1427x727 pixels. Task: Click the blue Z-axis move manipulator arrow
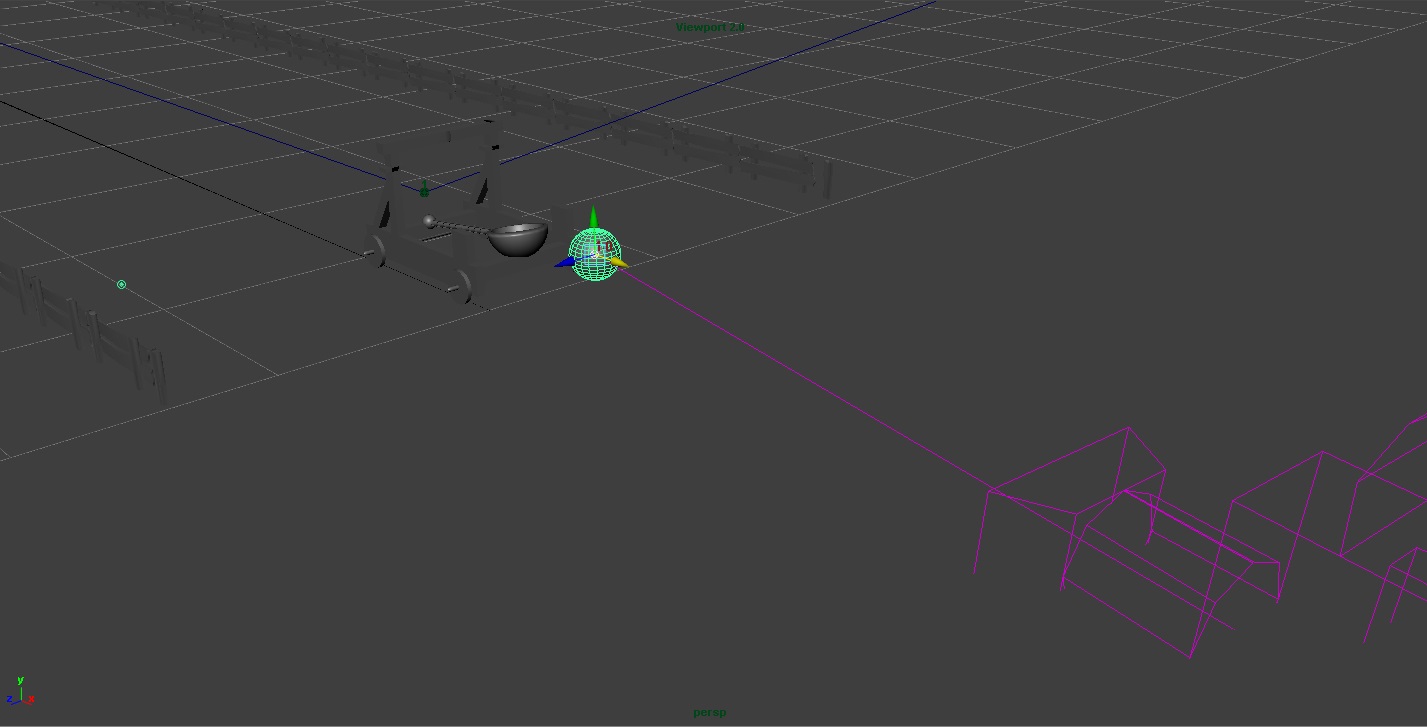click(x=564, y=263)
